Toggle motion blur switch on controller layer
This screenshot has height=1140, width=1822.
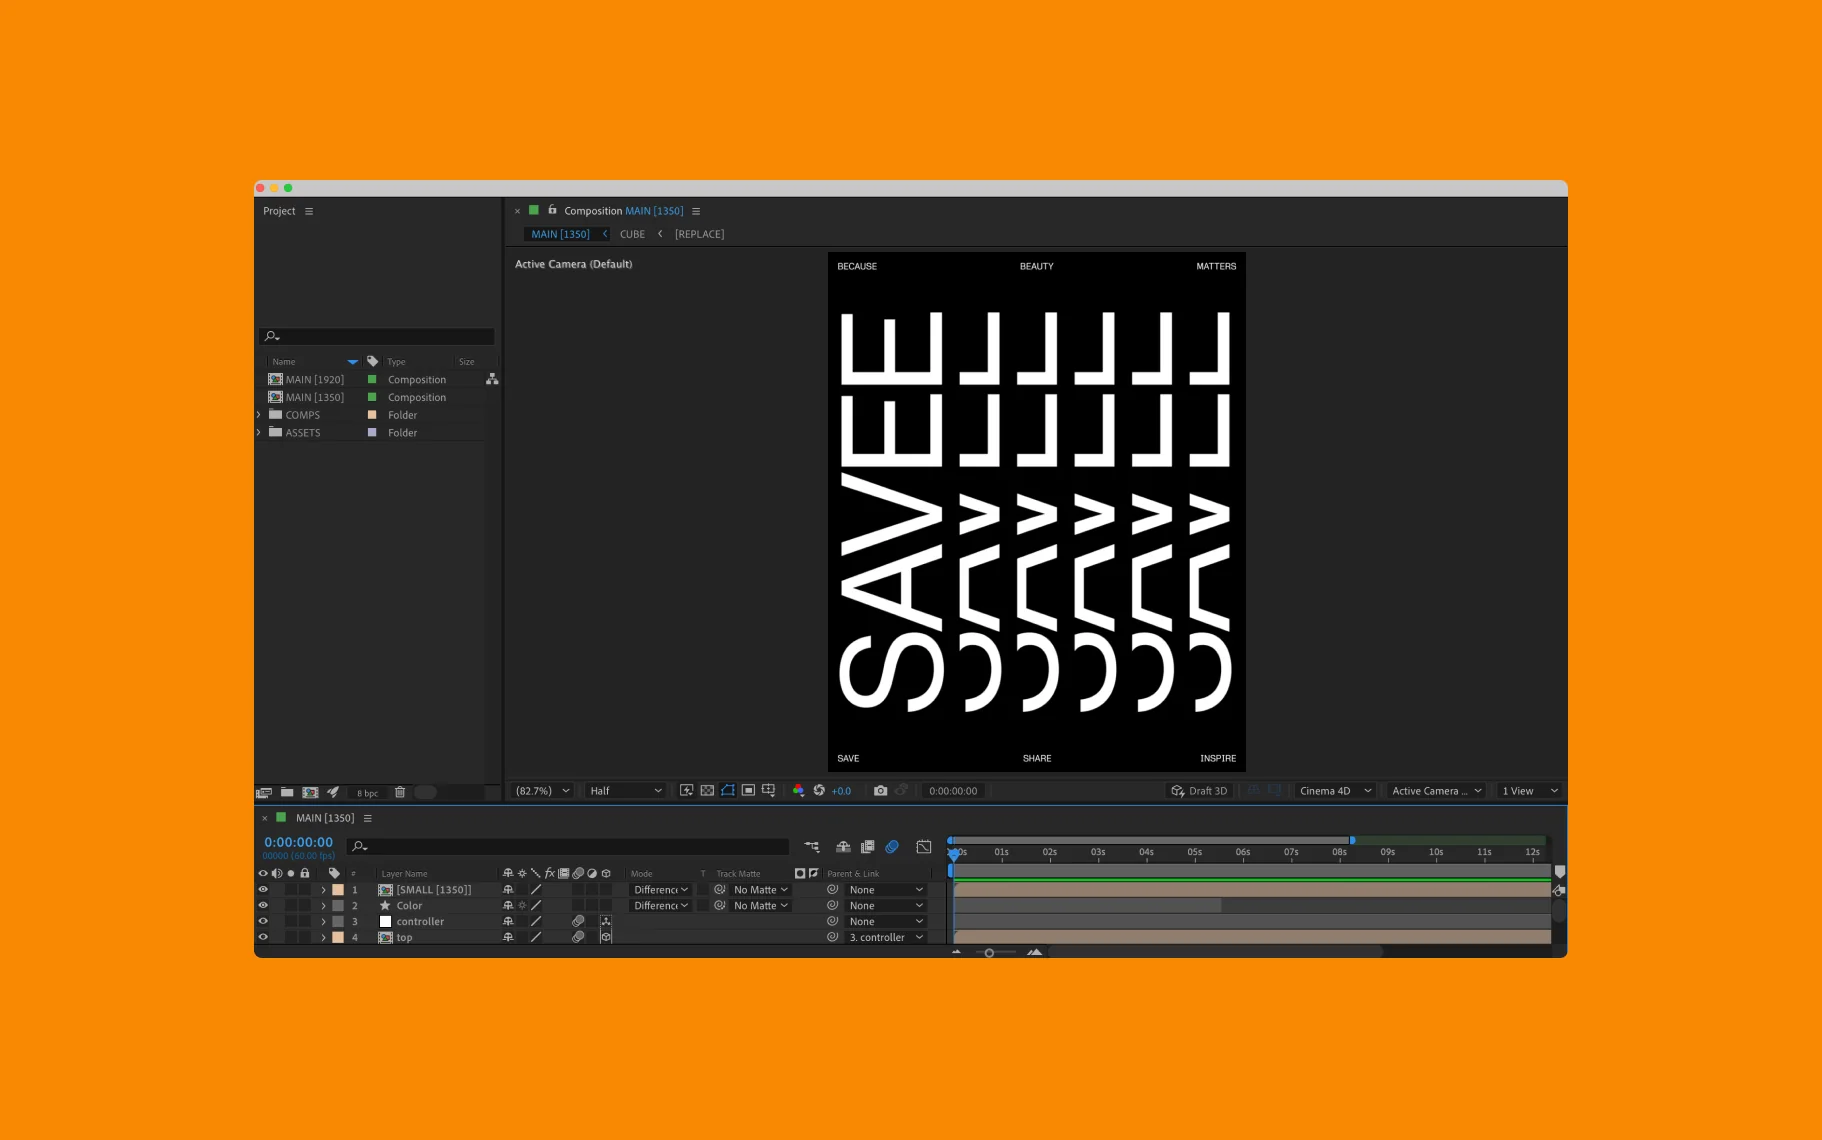578,921
